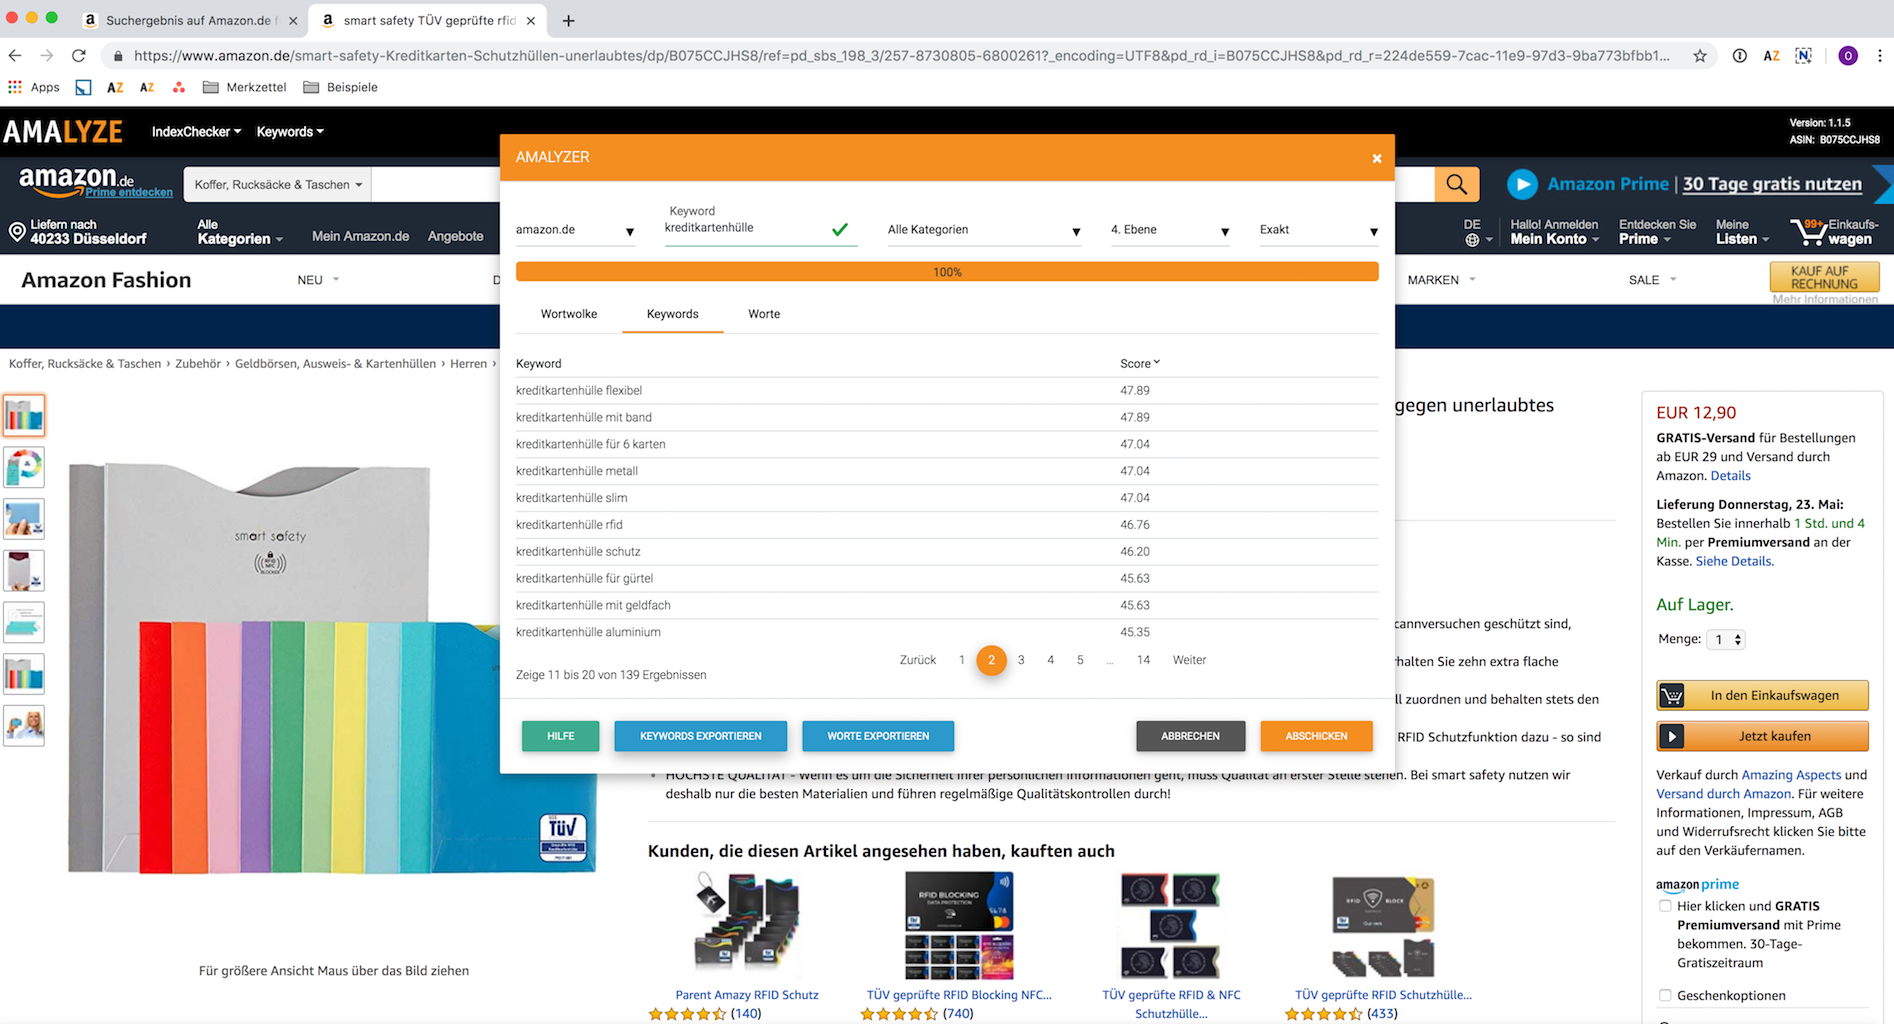Change the Menge quantity dropdown
1894x1024 pixels.
point(1726,639)
